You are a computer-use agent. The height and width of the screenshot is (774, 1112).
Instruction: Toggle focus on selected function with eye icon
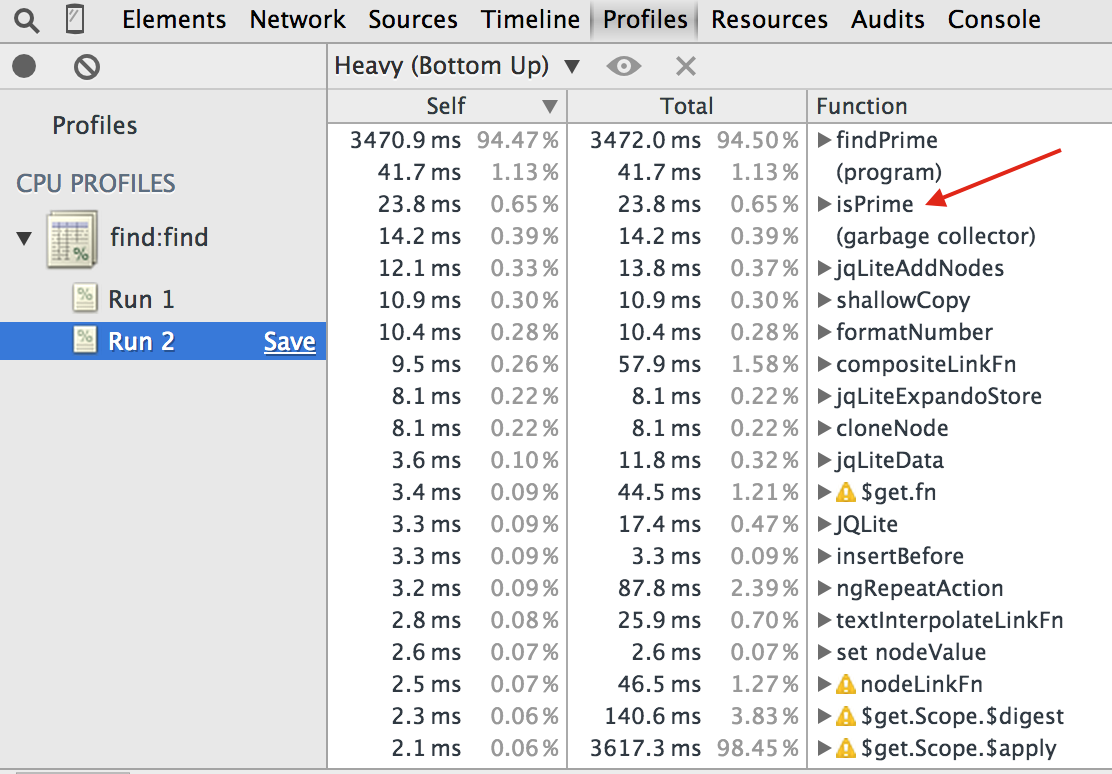pyautogui.click(x=623, y=66)
